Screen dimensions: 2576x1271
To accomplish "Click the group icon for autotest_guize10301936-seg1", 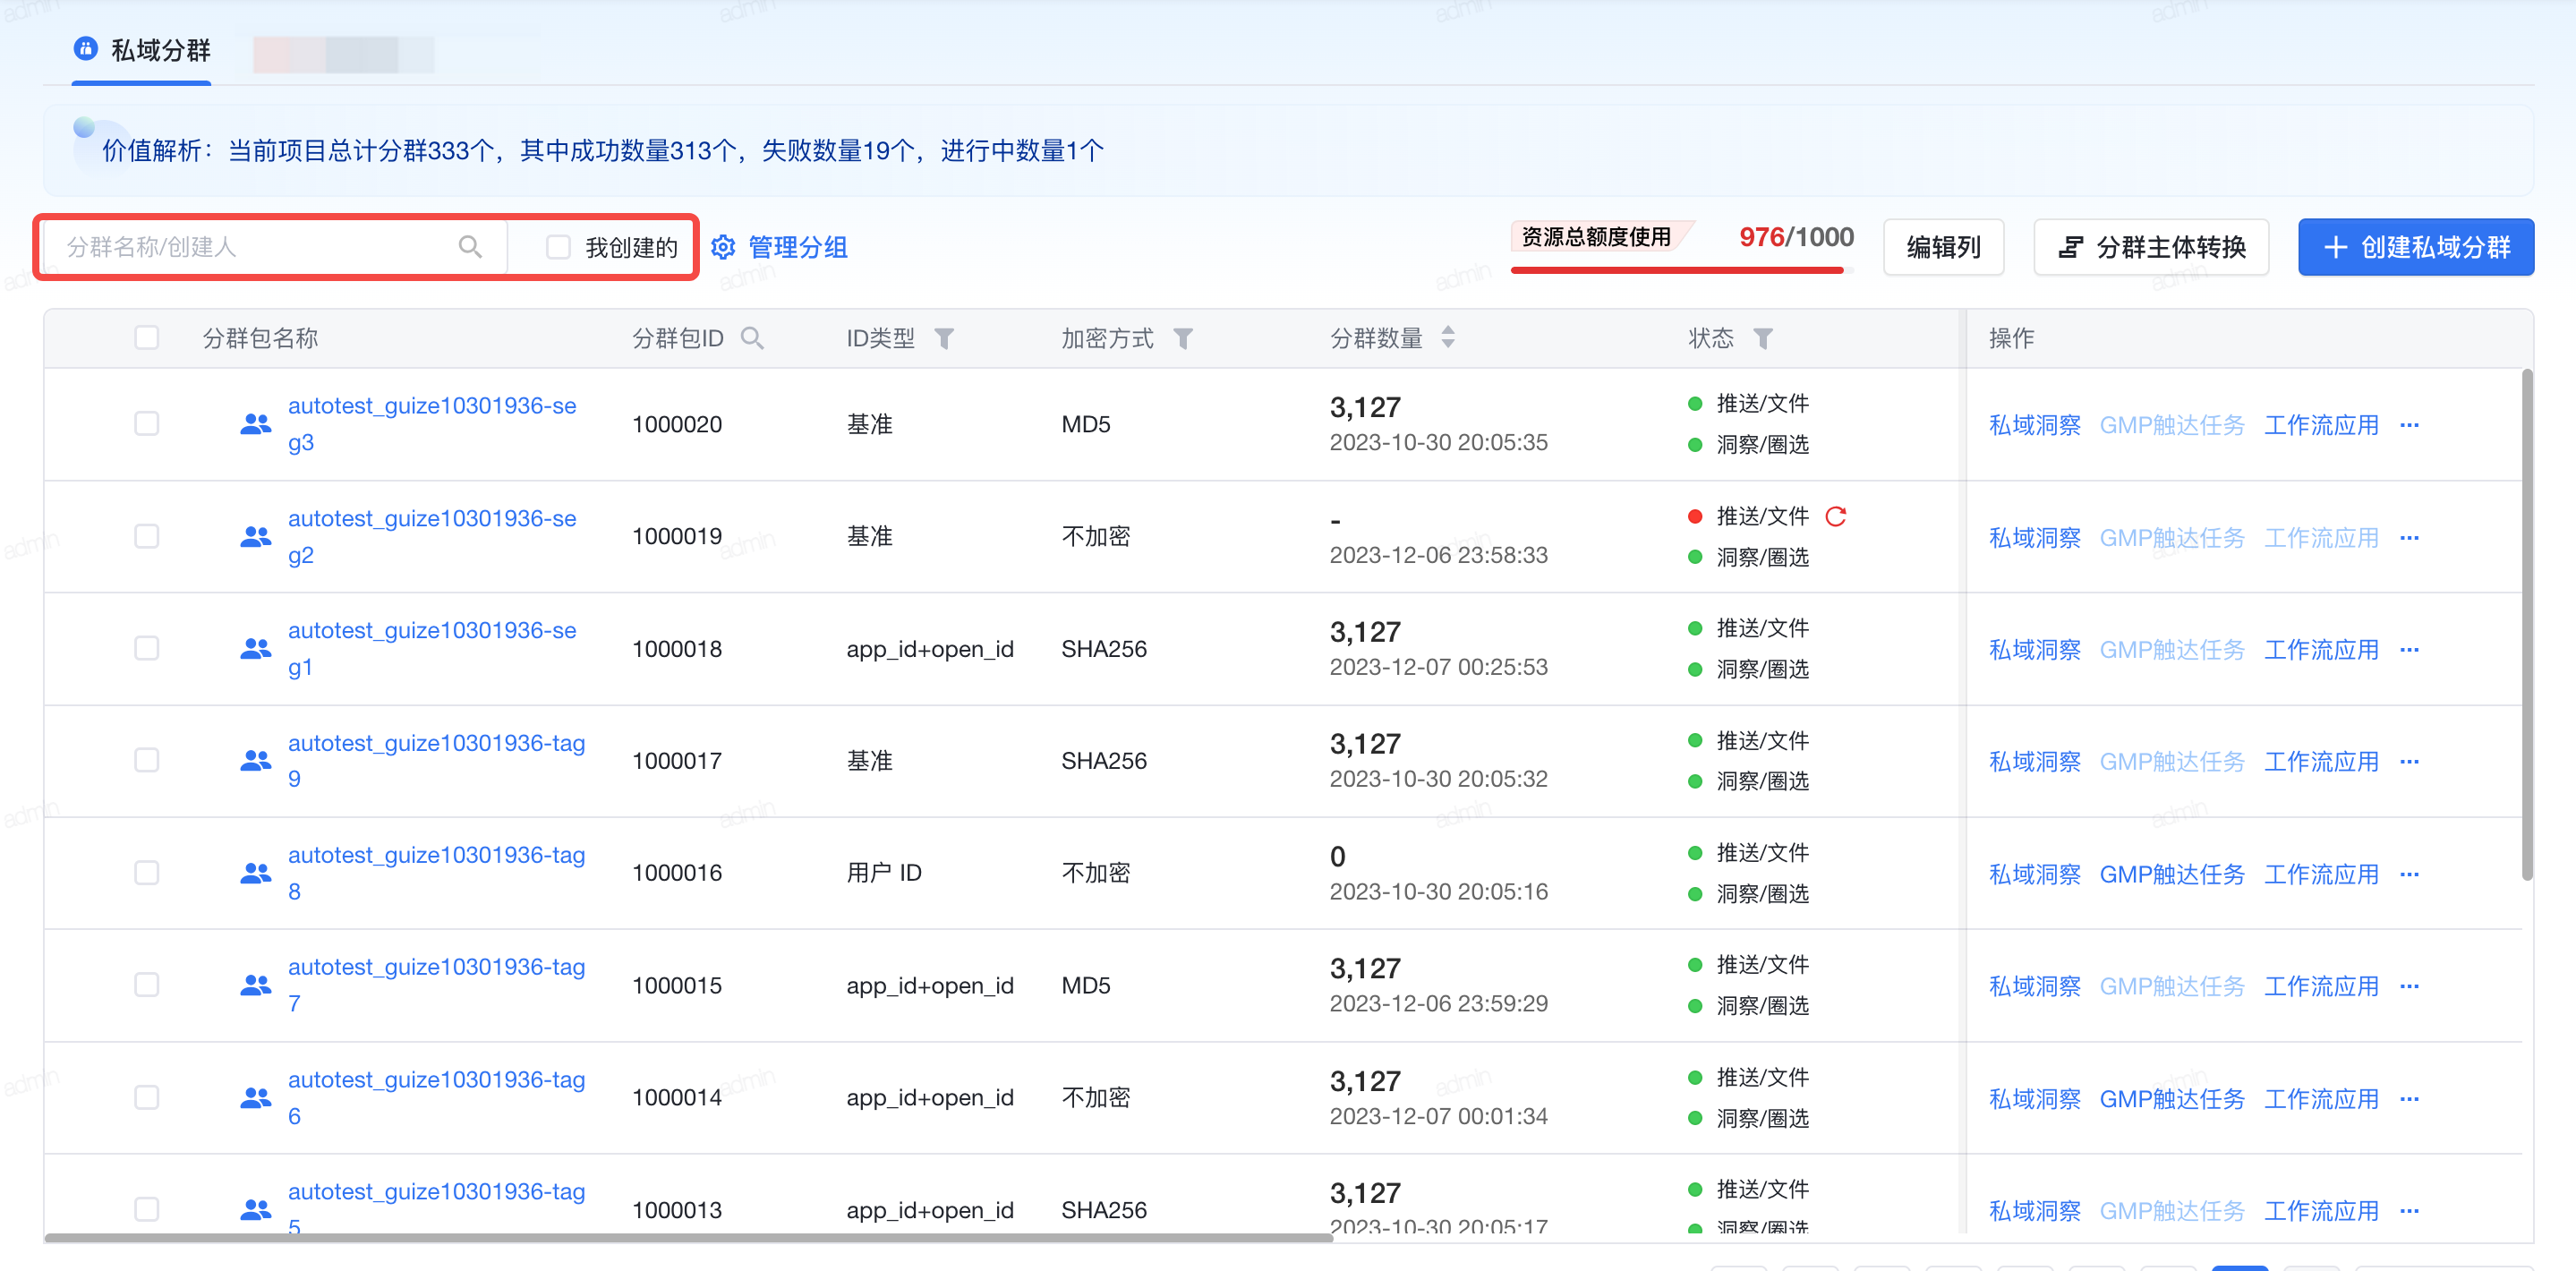I will tap(256, 649).
